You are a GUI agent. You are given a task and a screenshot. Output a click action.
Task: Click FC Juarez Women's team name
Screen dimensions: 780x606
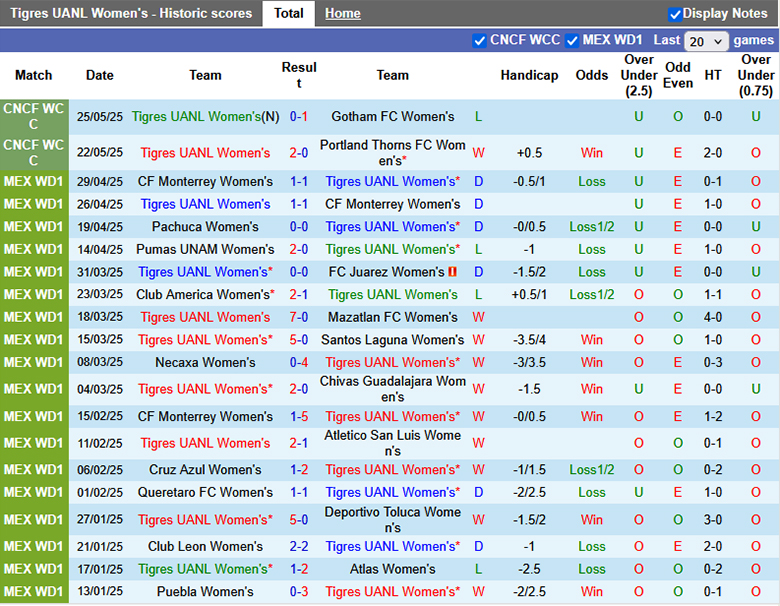(386, 272)
